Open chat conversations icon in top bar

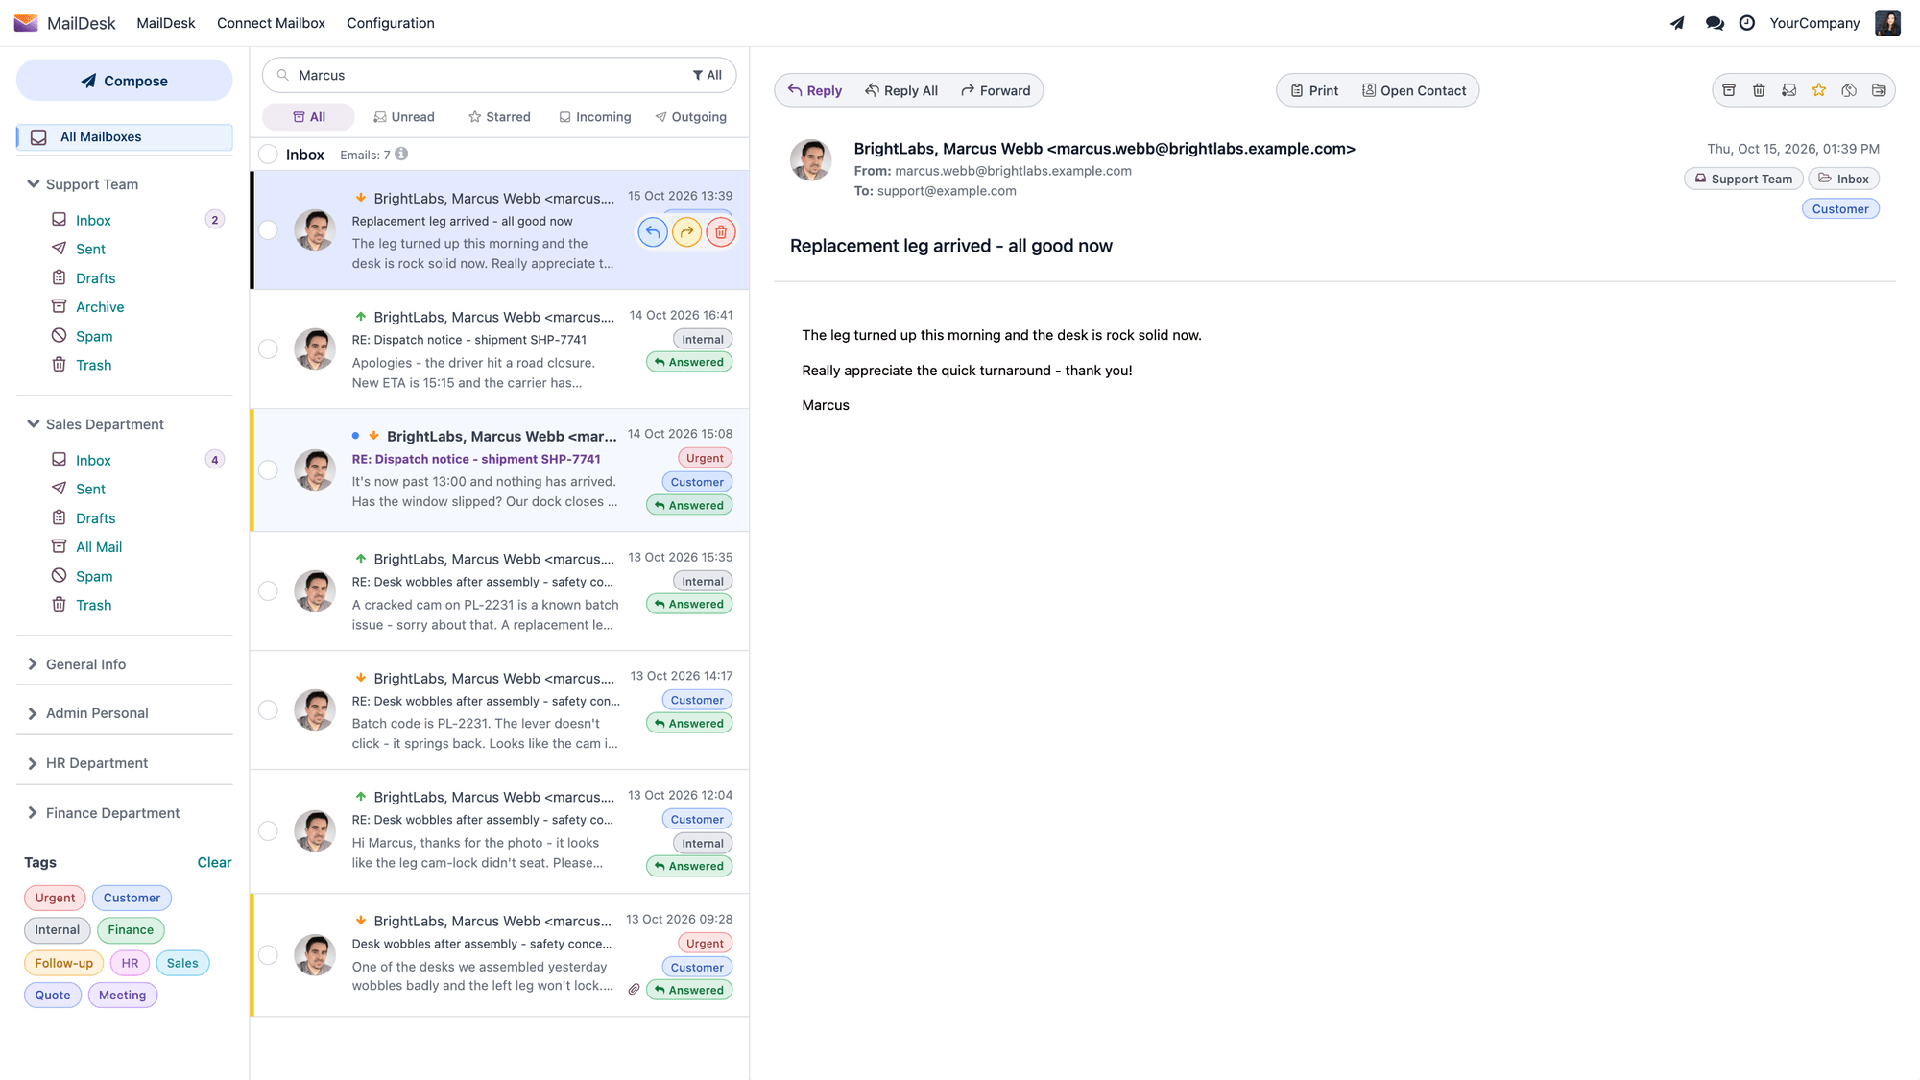point(1714,23)
